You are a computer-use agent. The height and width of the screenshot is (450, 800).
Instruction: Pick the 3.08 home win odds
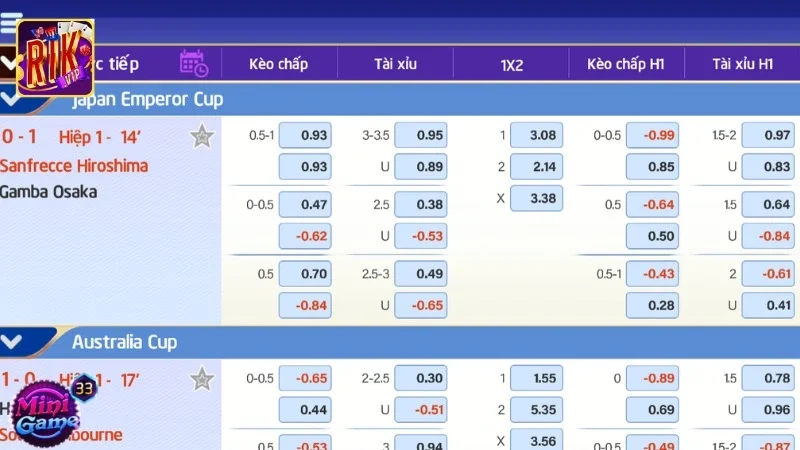pos(536,135)
